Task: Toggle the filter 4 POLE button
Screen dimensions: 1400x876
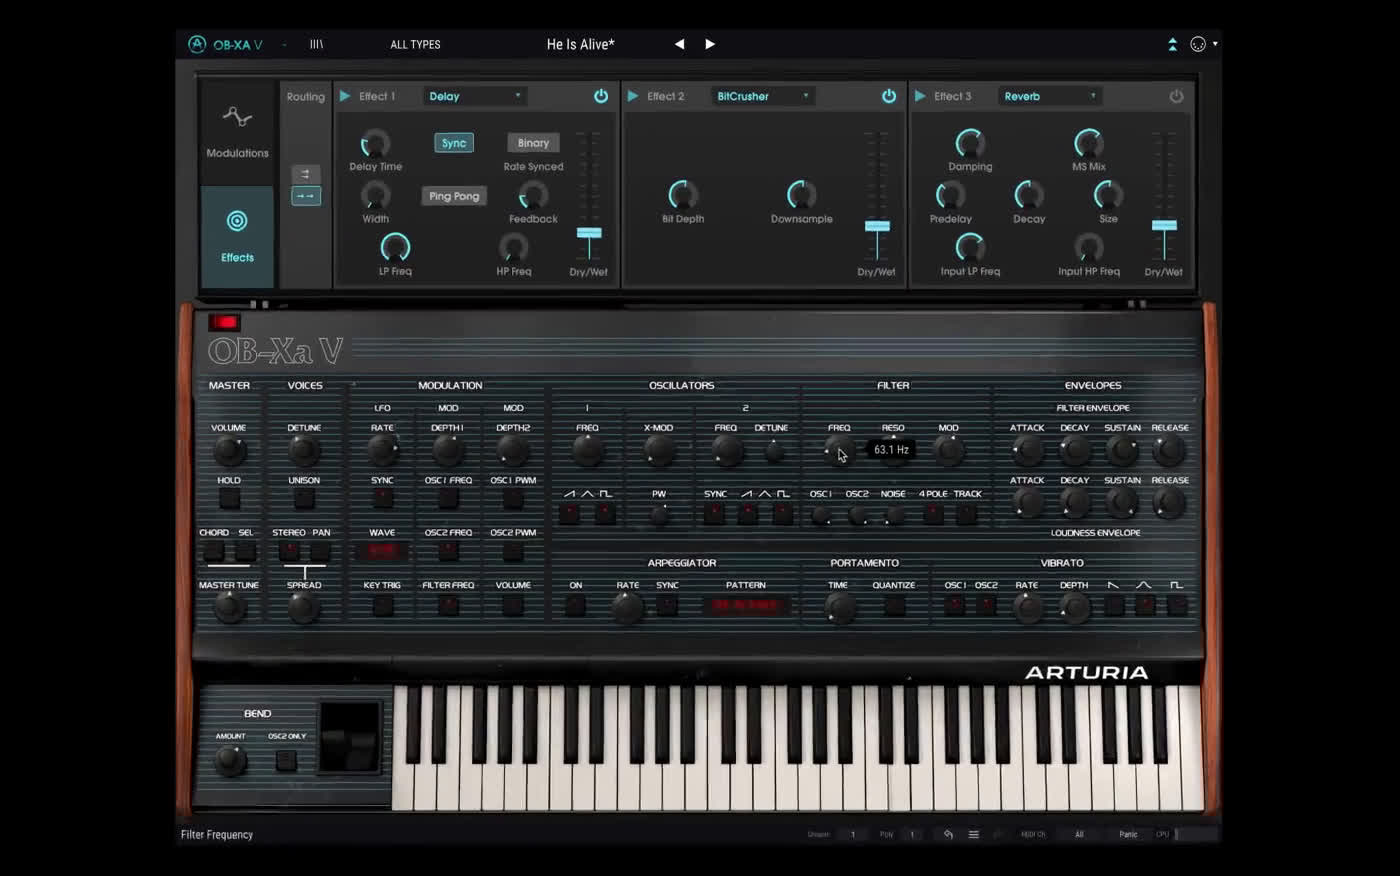Action: coord(933,513)
